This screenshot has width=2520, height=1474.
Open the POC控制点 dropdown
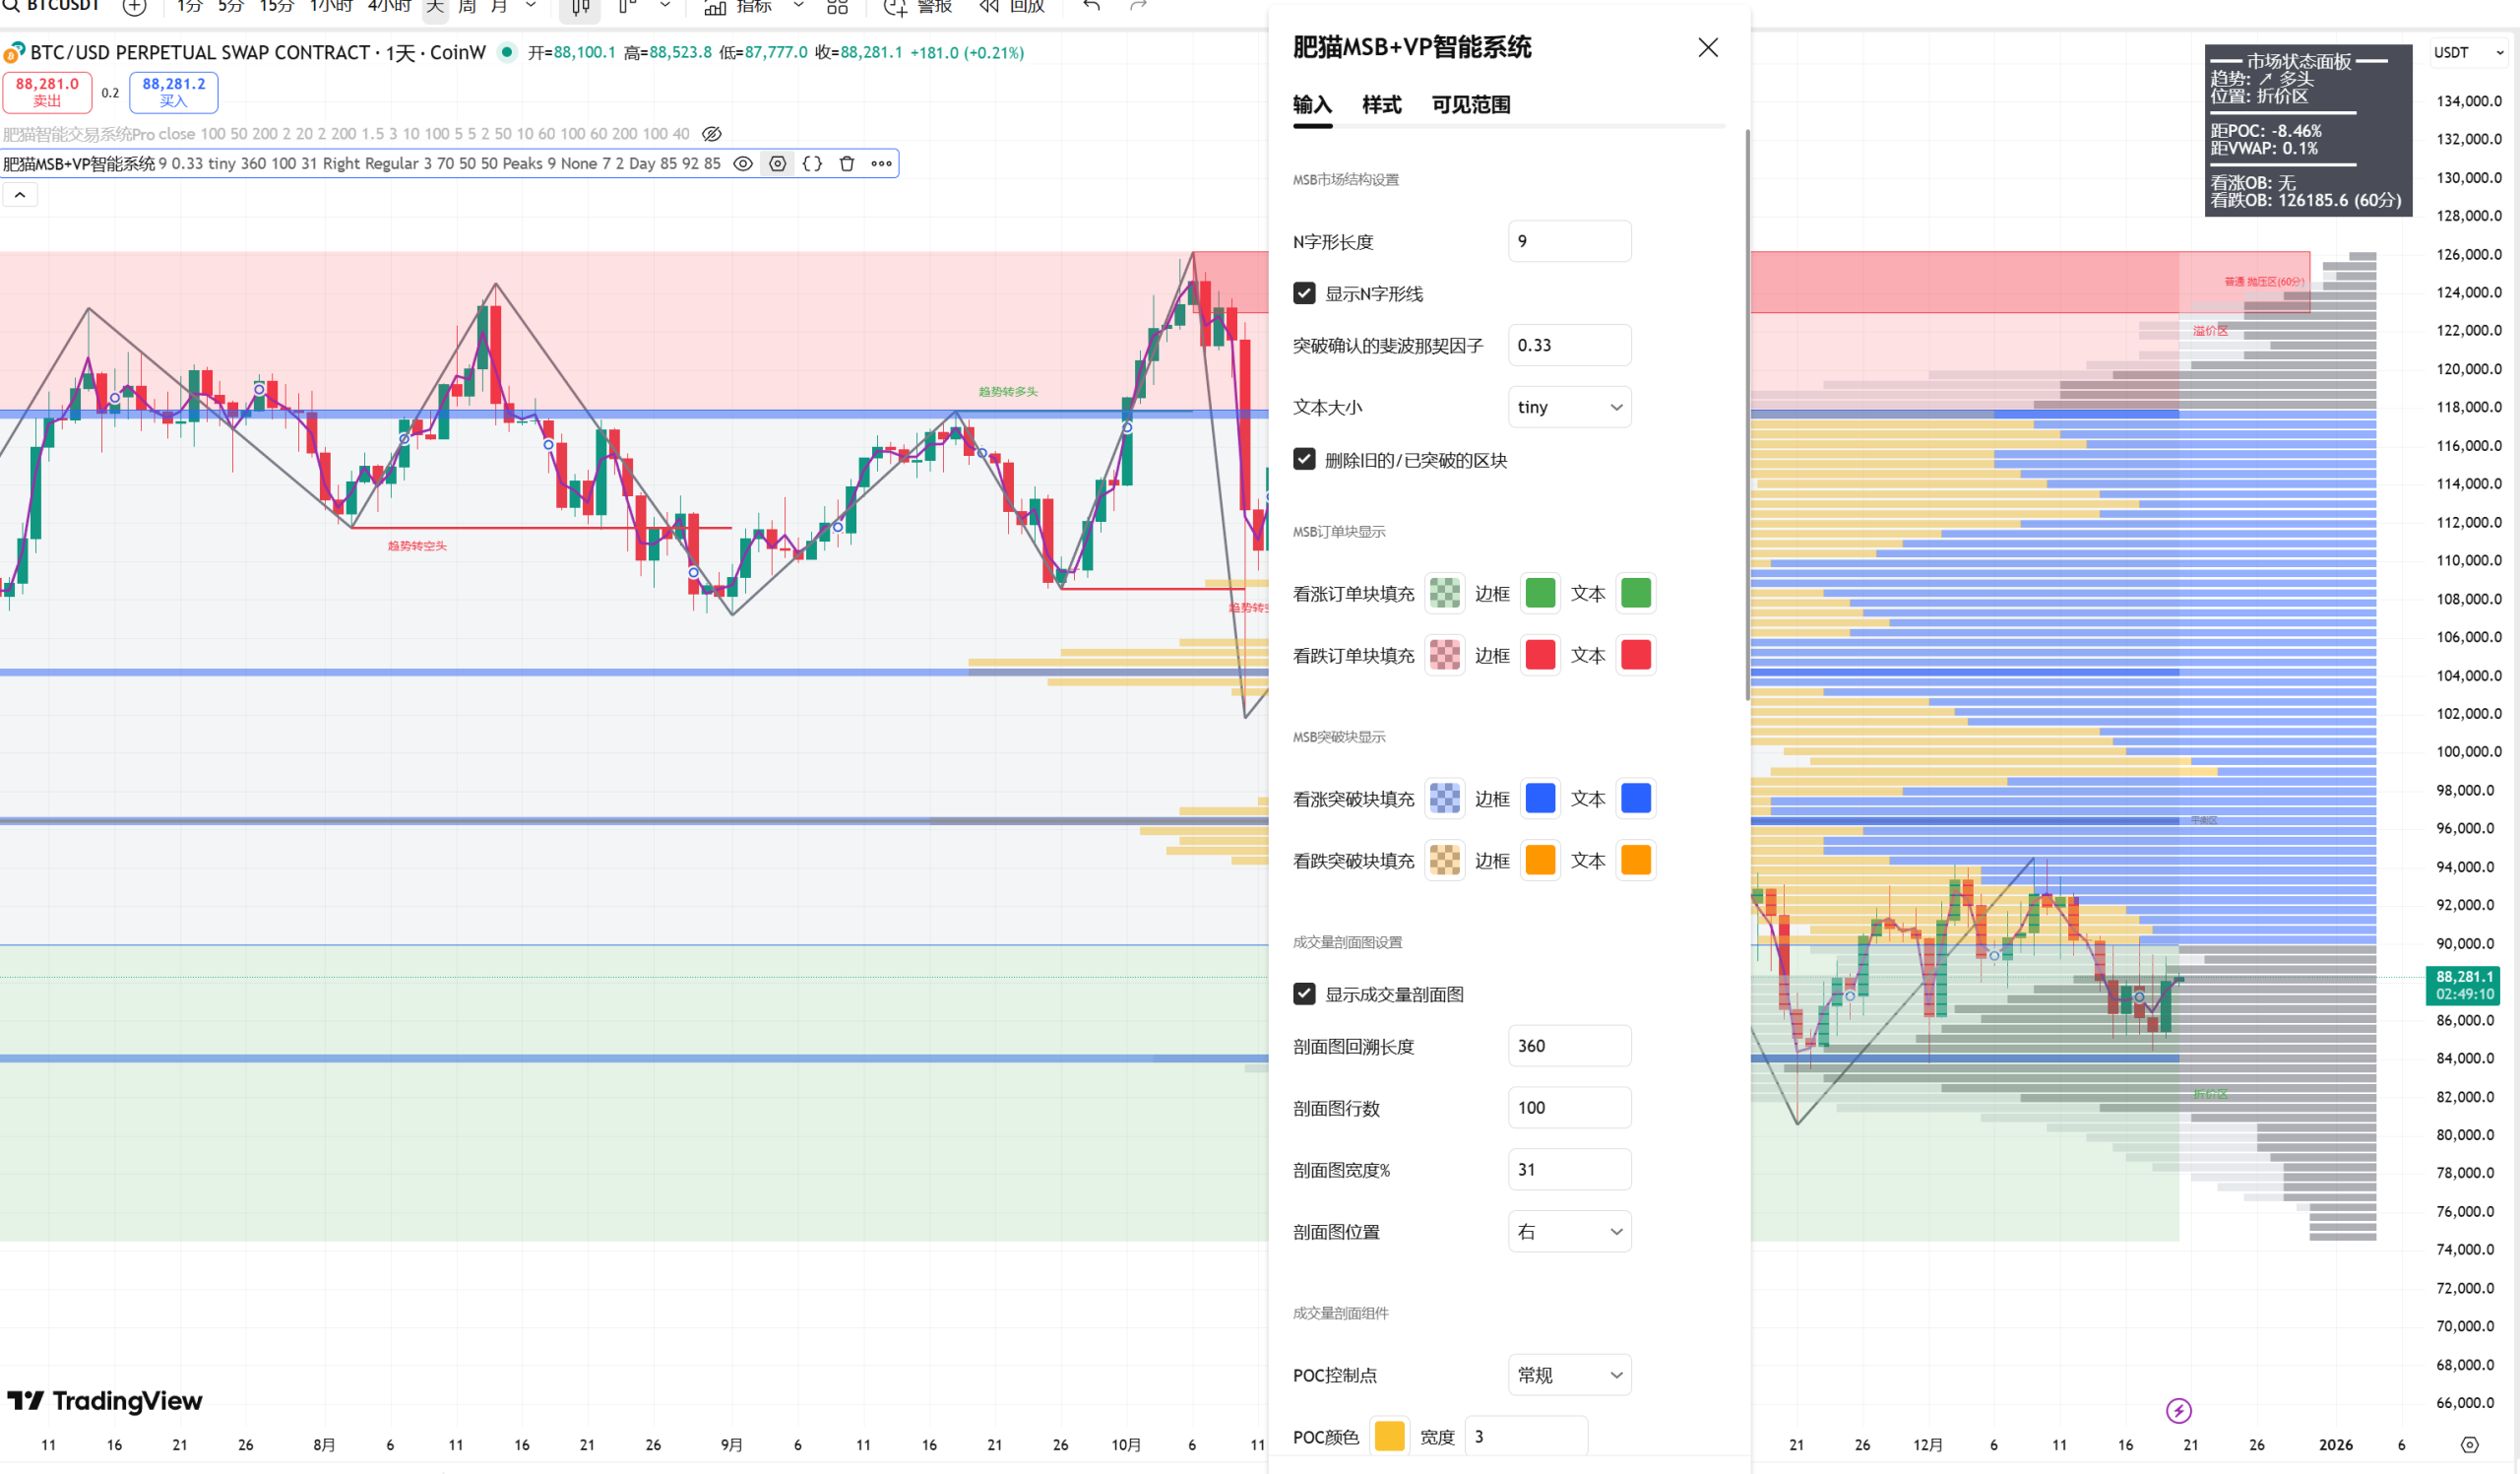(x=1569, y=1375)
